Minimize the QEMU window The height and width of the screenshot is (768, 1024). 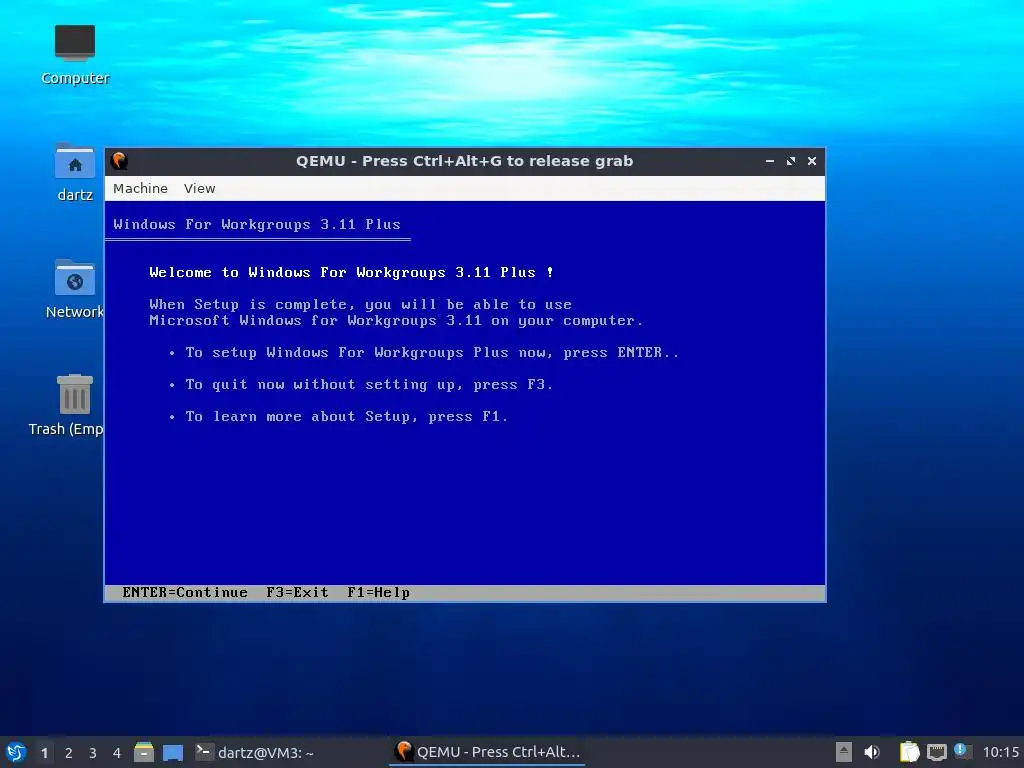point(770,161)
